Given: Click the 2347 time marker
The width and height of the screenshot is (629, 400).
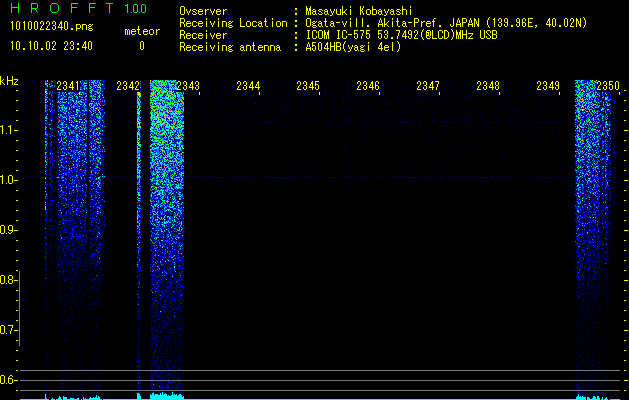Looking at the screenshot, I should point(428,85).
